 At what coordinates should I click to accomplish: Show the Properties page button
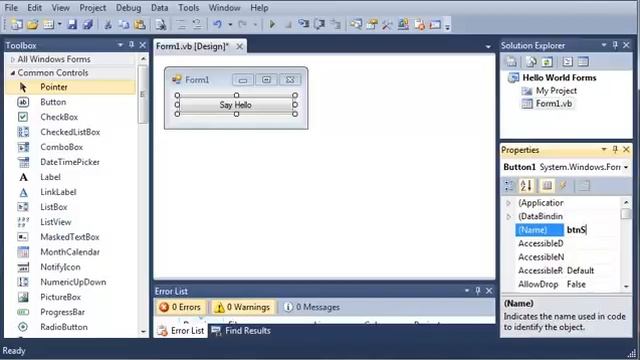547,186
